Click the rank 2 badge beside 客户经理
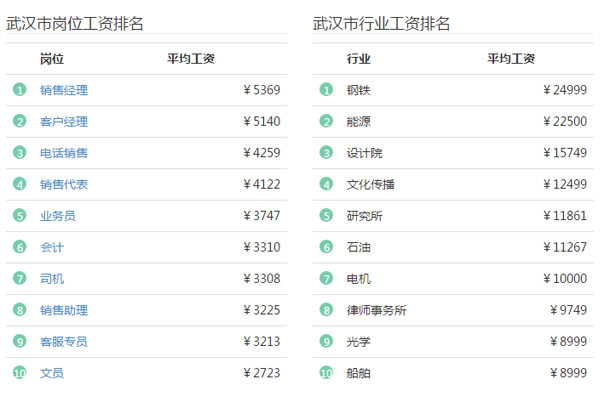This screenshot has width=600, height=400. click(x=20, y=121)
